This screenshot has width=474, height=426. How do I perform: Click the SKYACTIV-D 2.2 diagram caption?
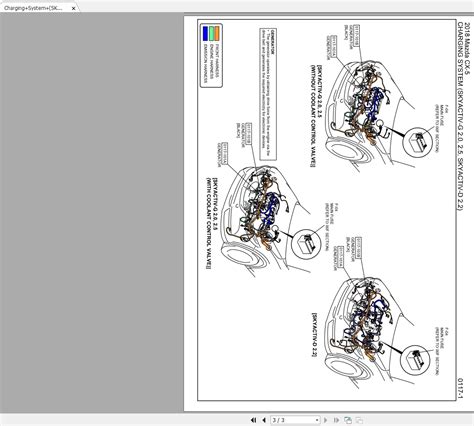point(314,334)
